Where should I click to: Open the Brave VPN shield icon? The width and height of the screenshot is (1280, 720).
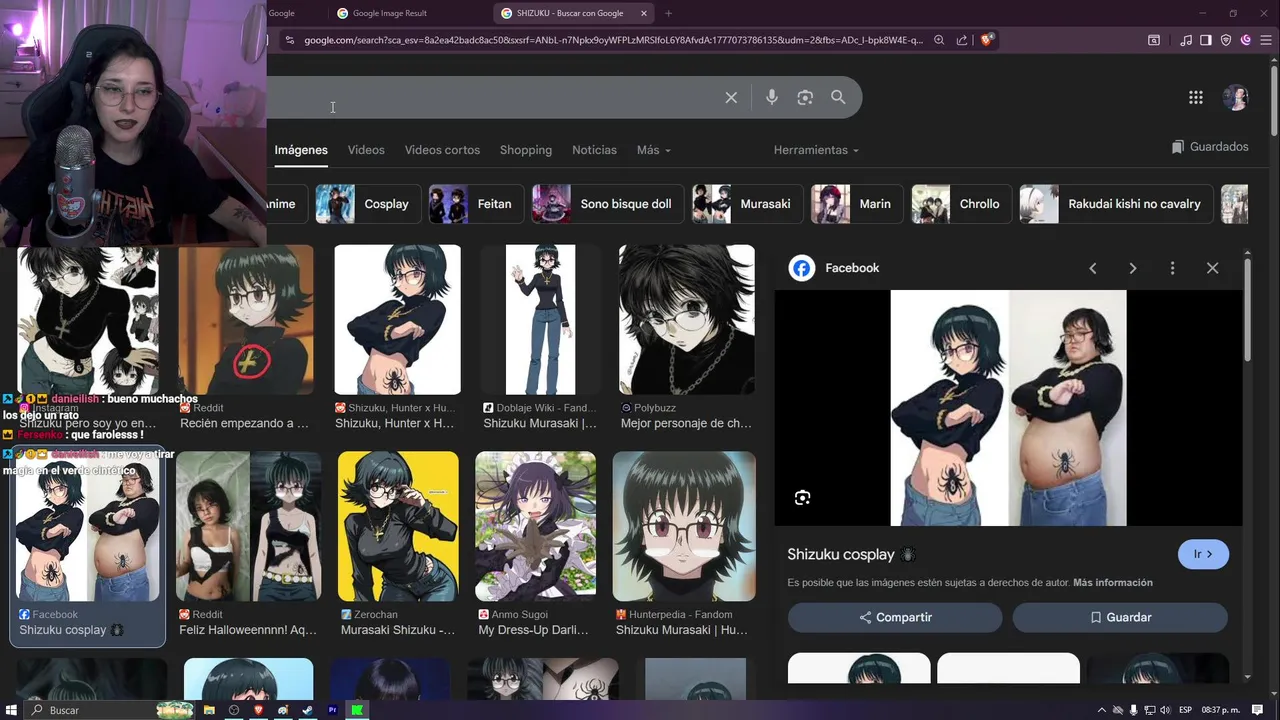[1226, 40]
